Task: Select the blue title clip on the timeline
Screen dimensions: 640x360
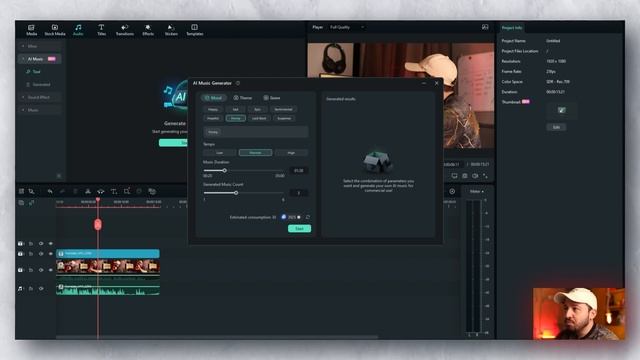Action: [x=108, y=253]
